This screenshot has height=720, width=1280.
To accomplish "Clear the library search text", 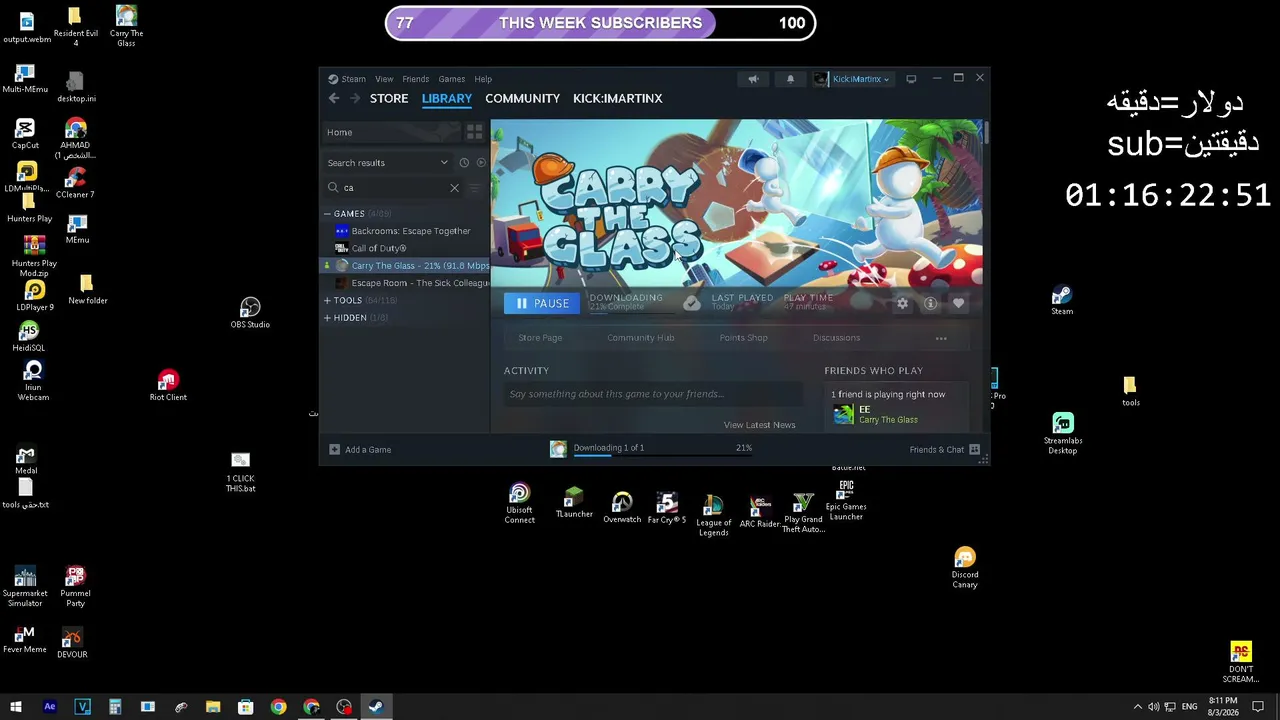I will tap(454, 188).
